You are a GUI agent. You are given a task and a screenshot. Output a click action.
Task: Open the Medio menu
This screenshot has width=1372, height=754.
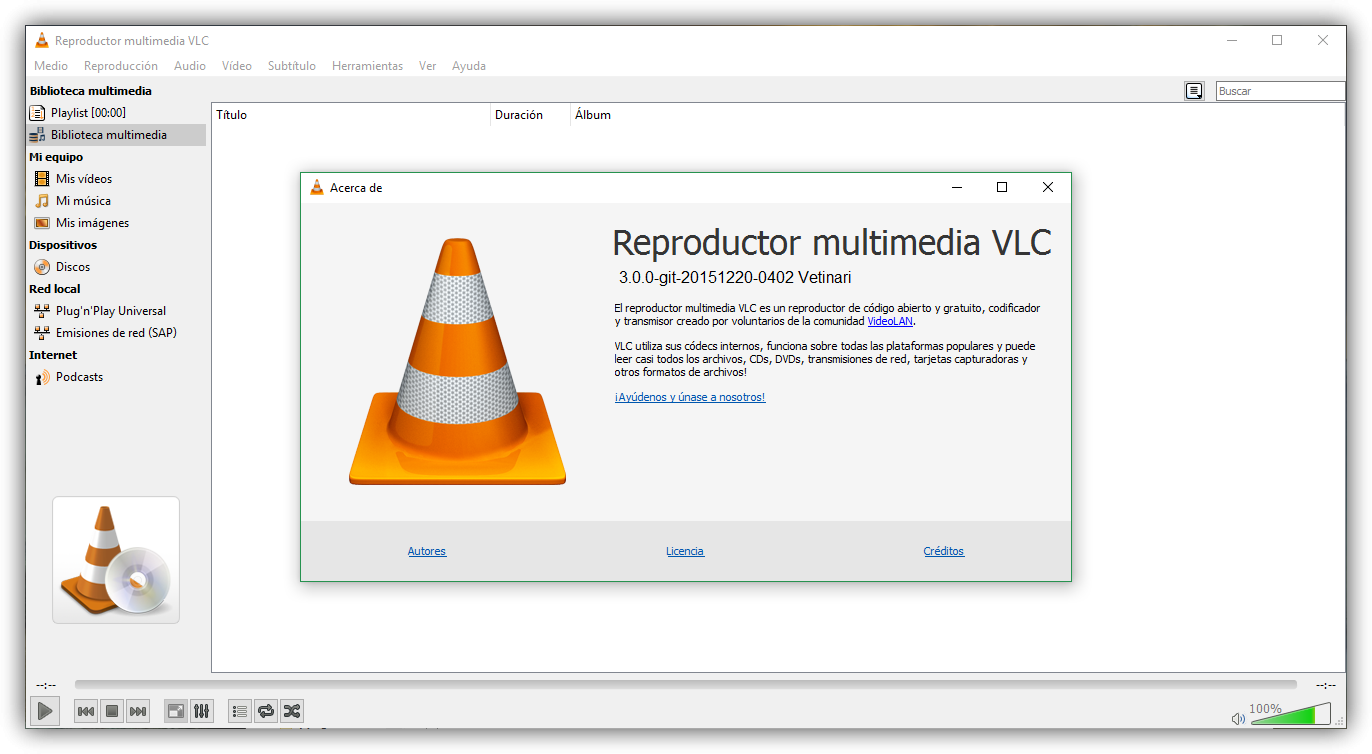click(51, 66)
